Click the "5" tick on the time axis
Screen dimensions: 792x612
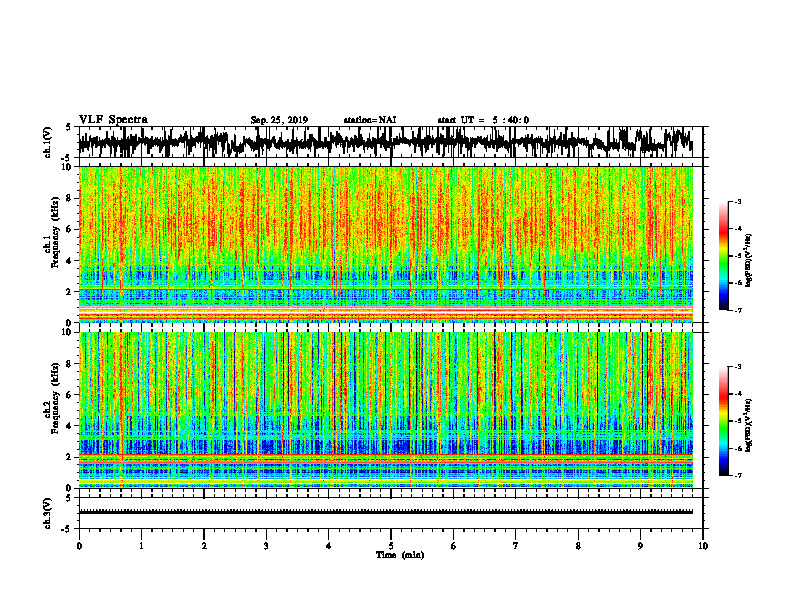pos(391,546)
